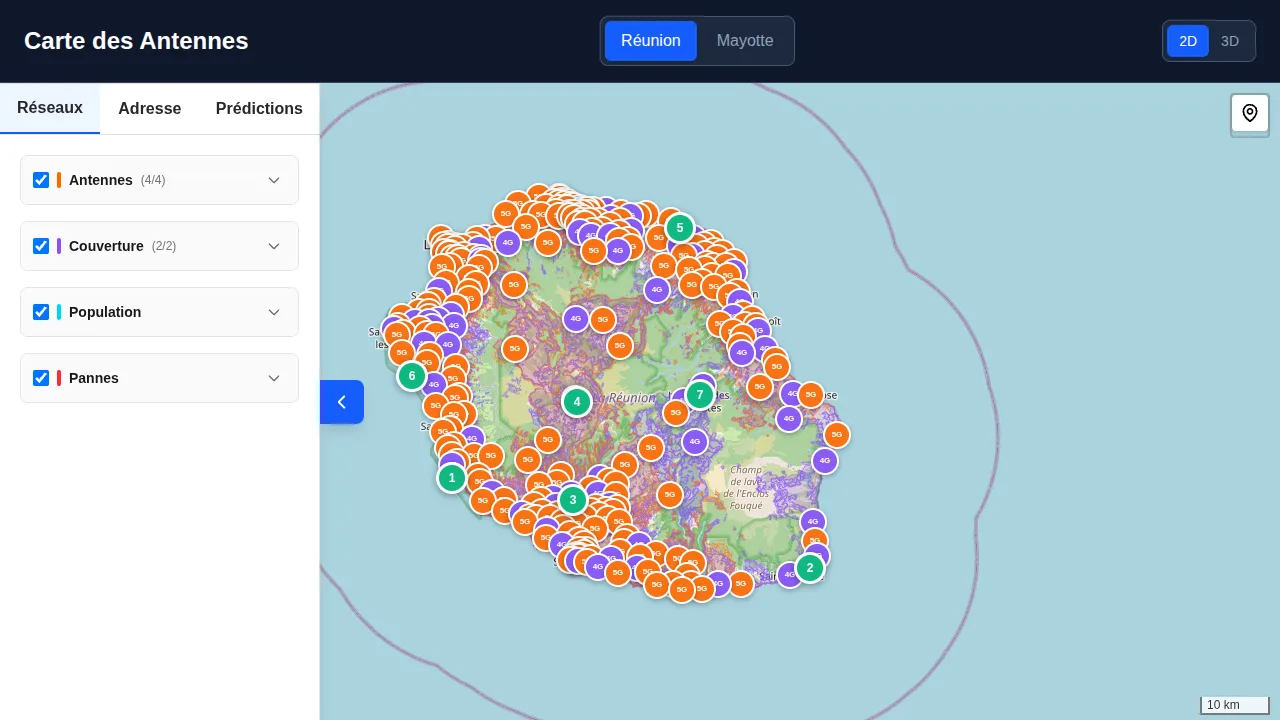Open the Prédictions tab

259,108
